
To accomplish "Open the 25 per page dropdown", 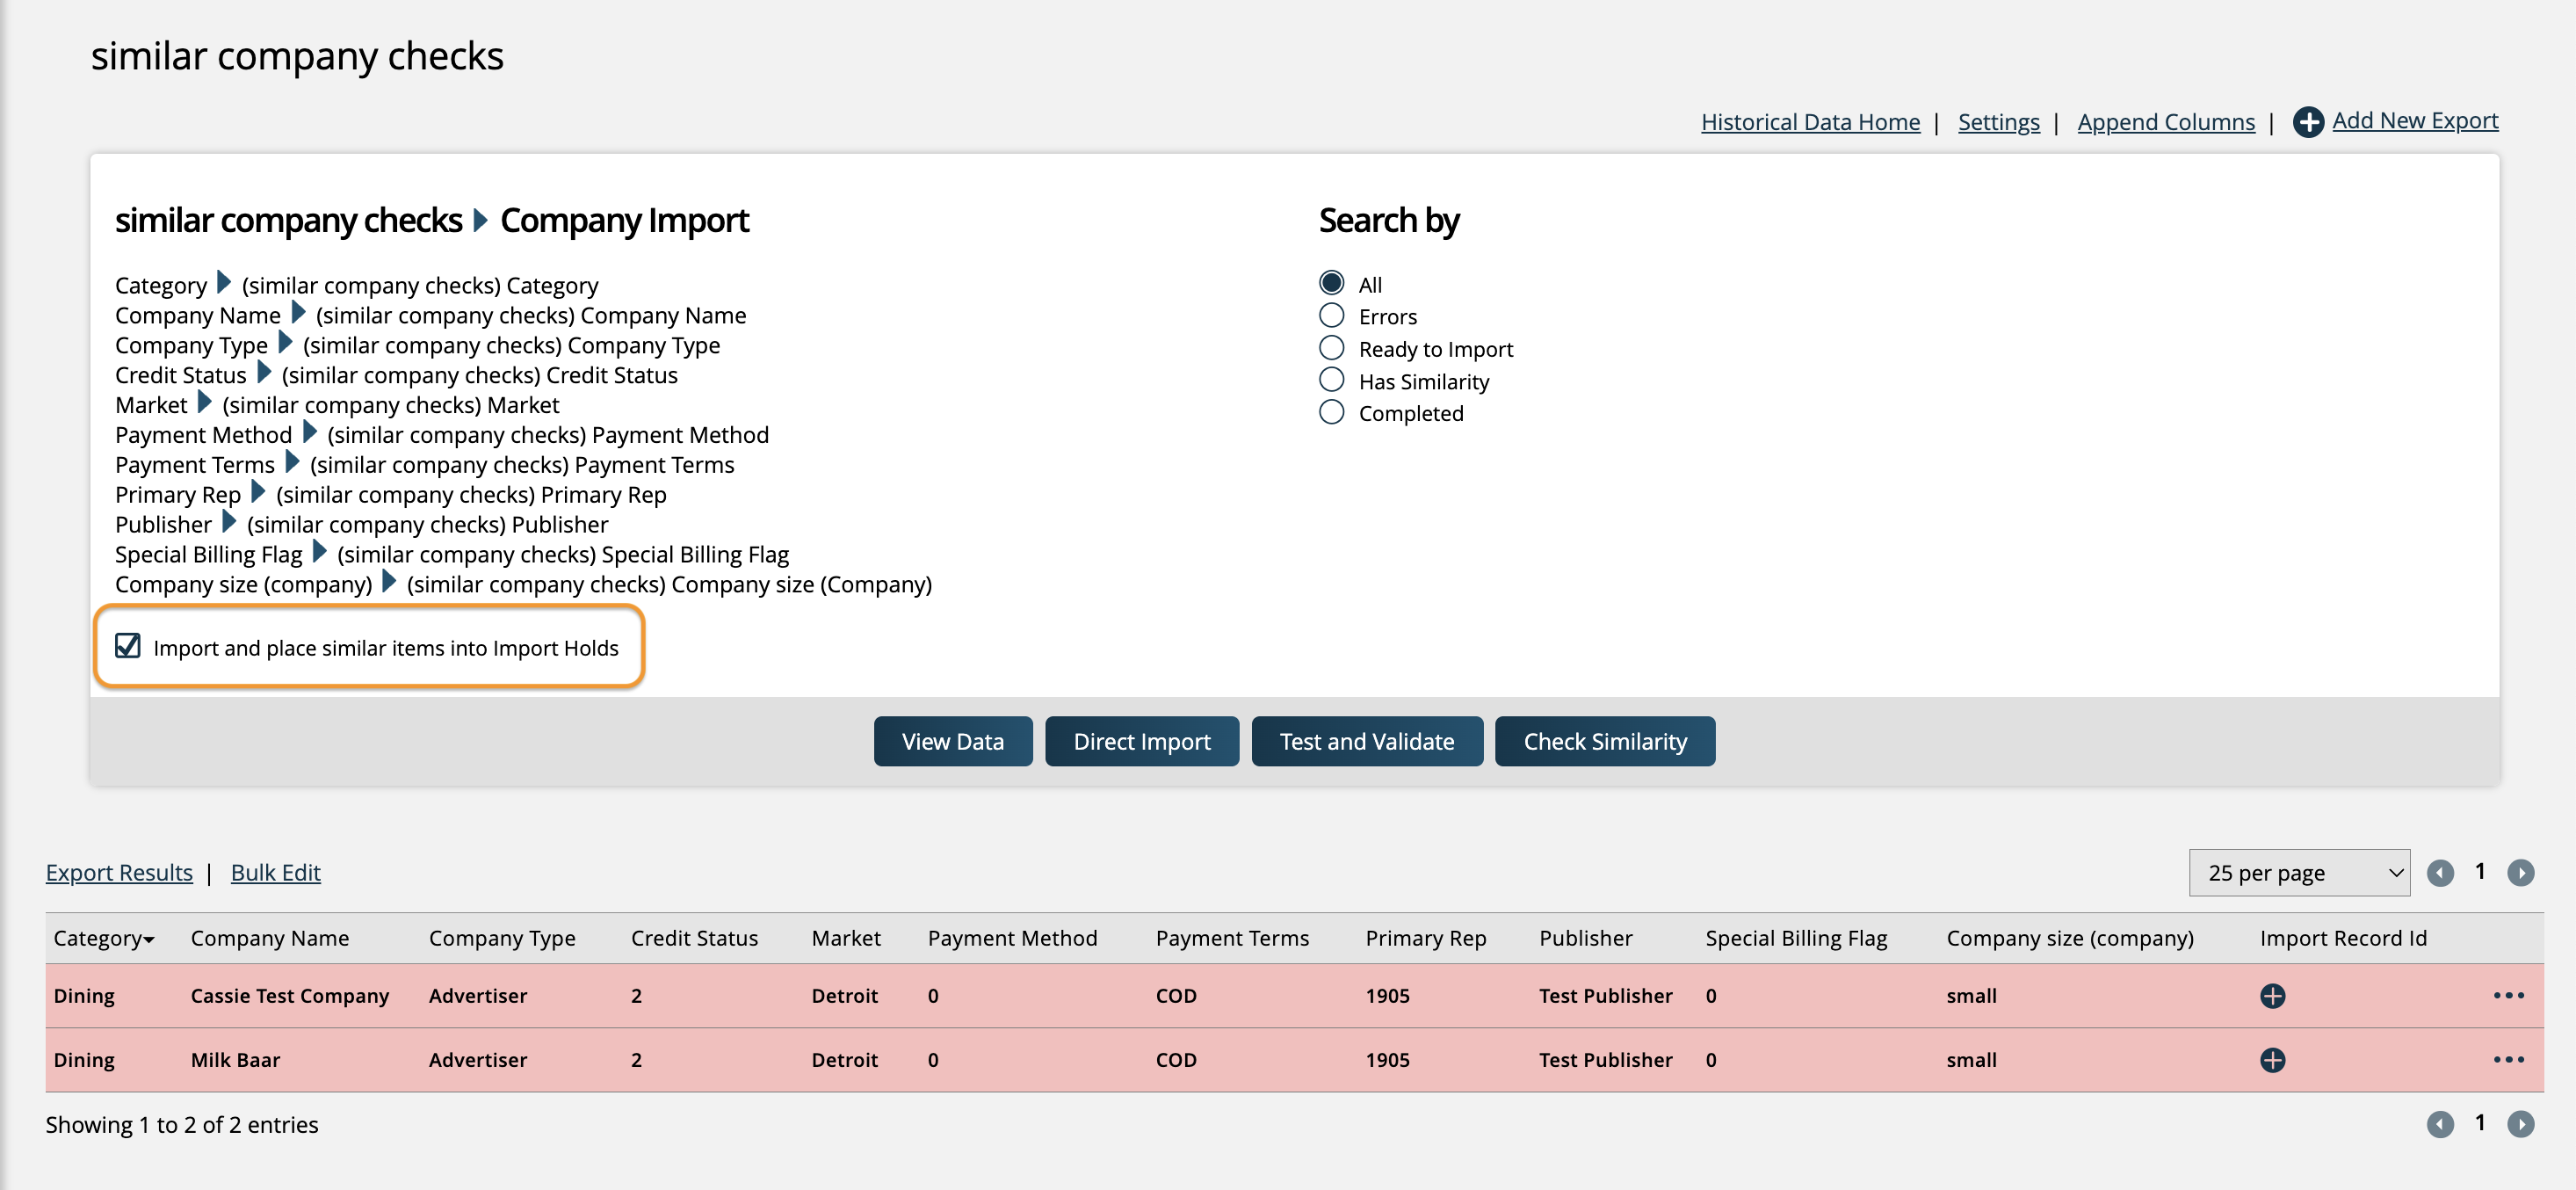I will click(2298, 873).
